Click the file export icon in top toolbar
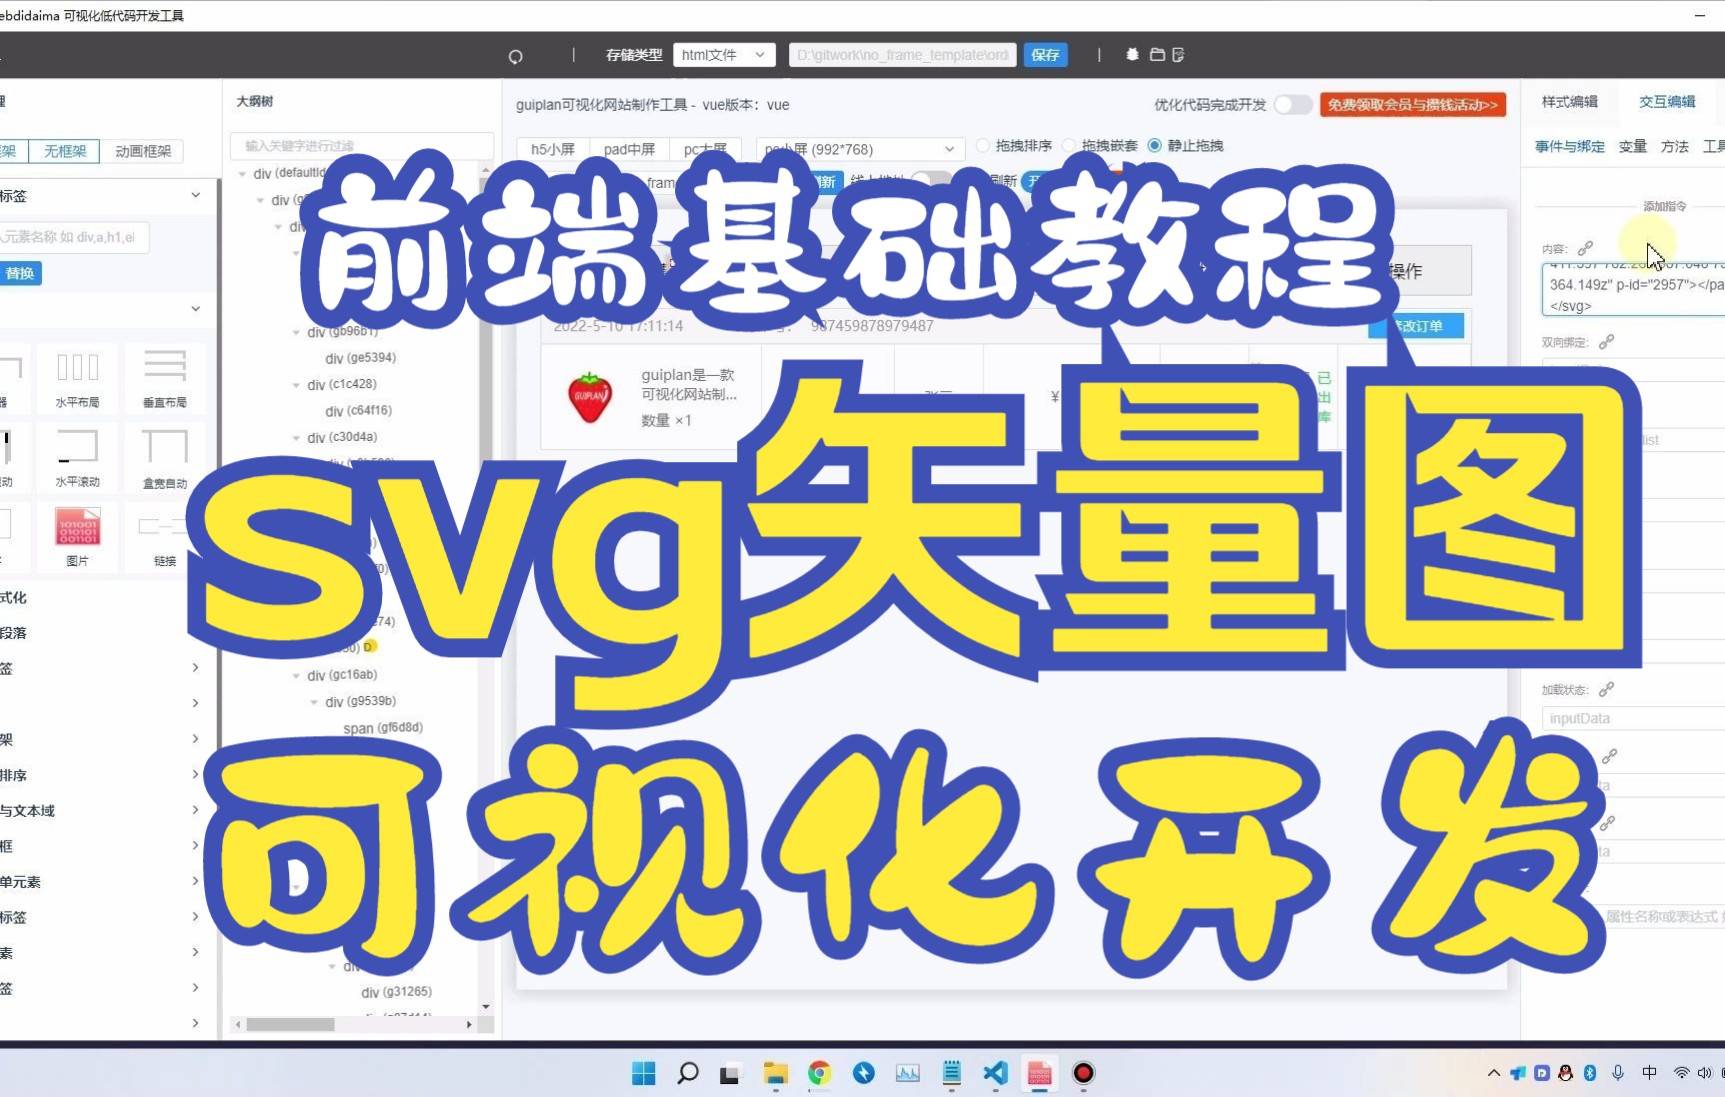1725x1097 pixels. (1178, 55)
